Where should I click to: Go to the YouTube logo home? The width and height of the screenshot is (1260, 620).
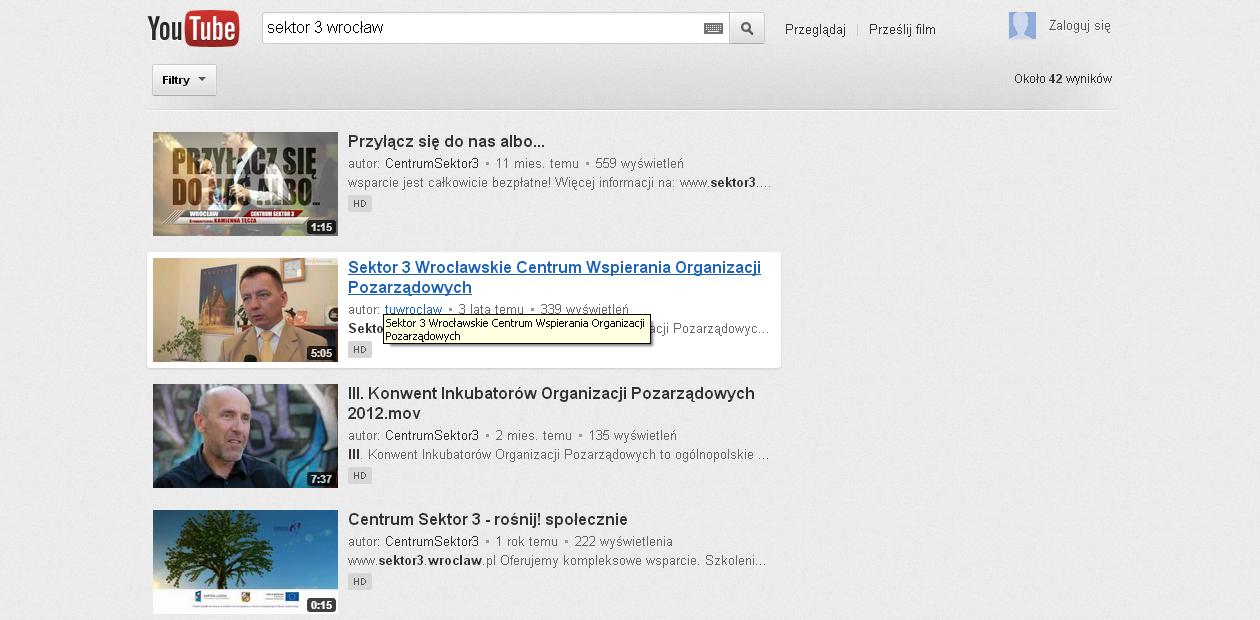pos(193,28)
